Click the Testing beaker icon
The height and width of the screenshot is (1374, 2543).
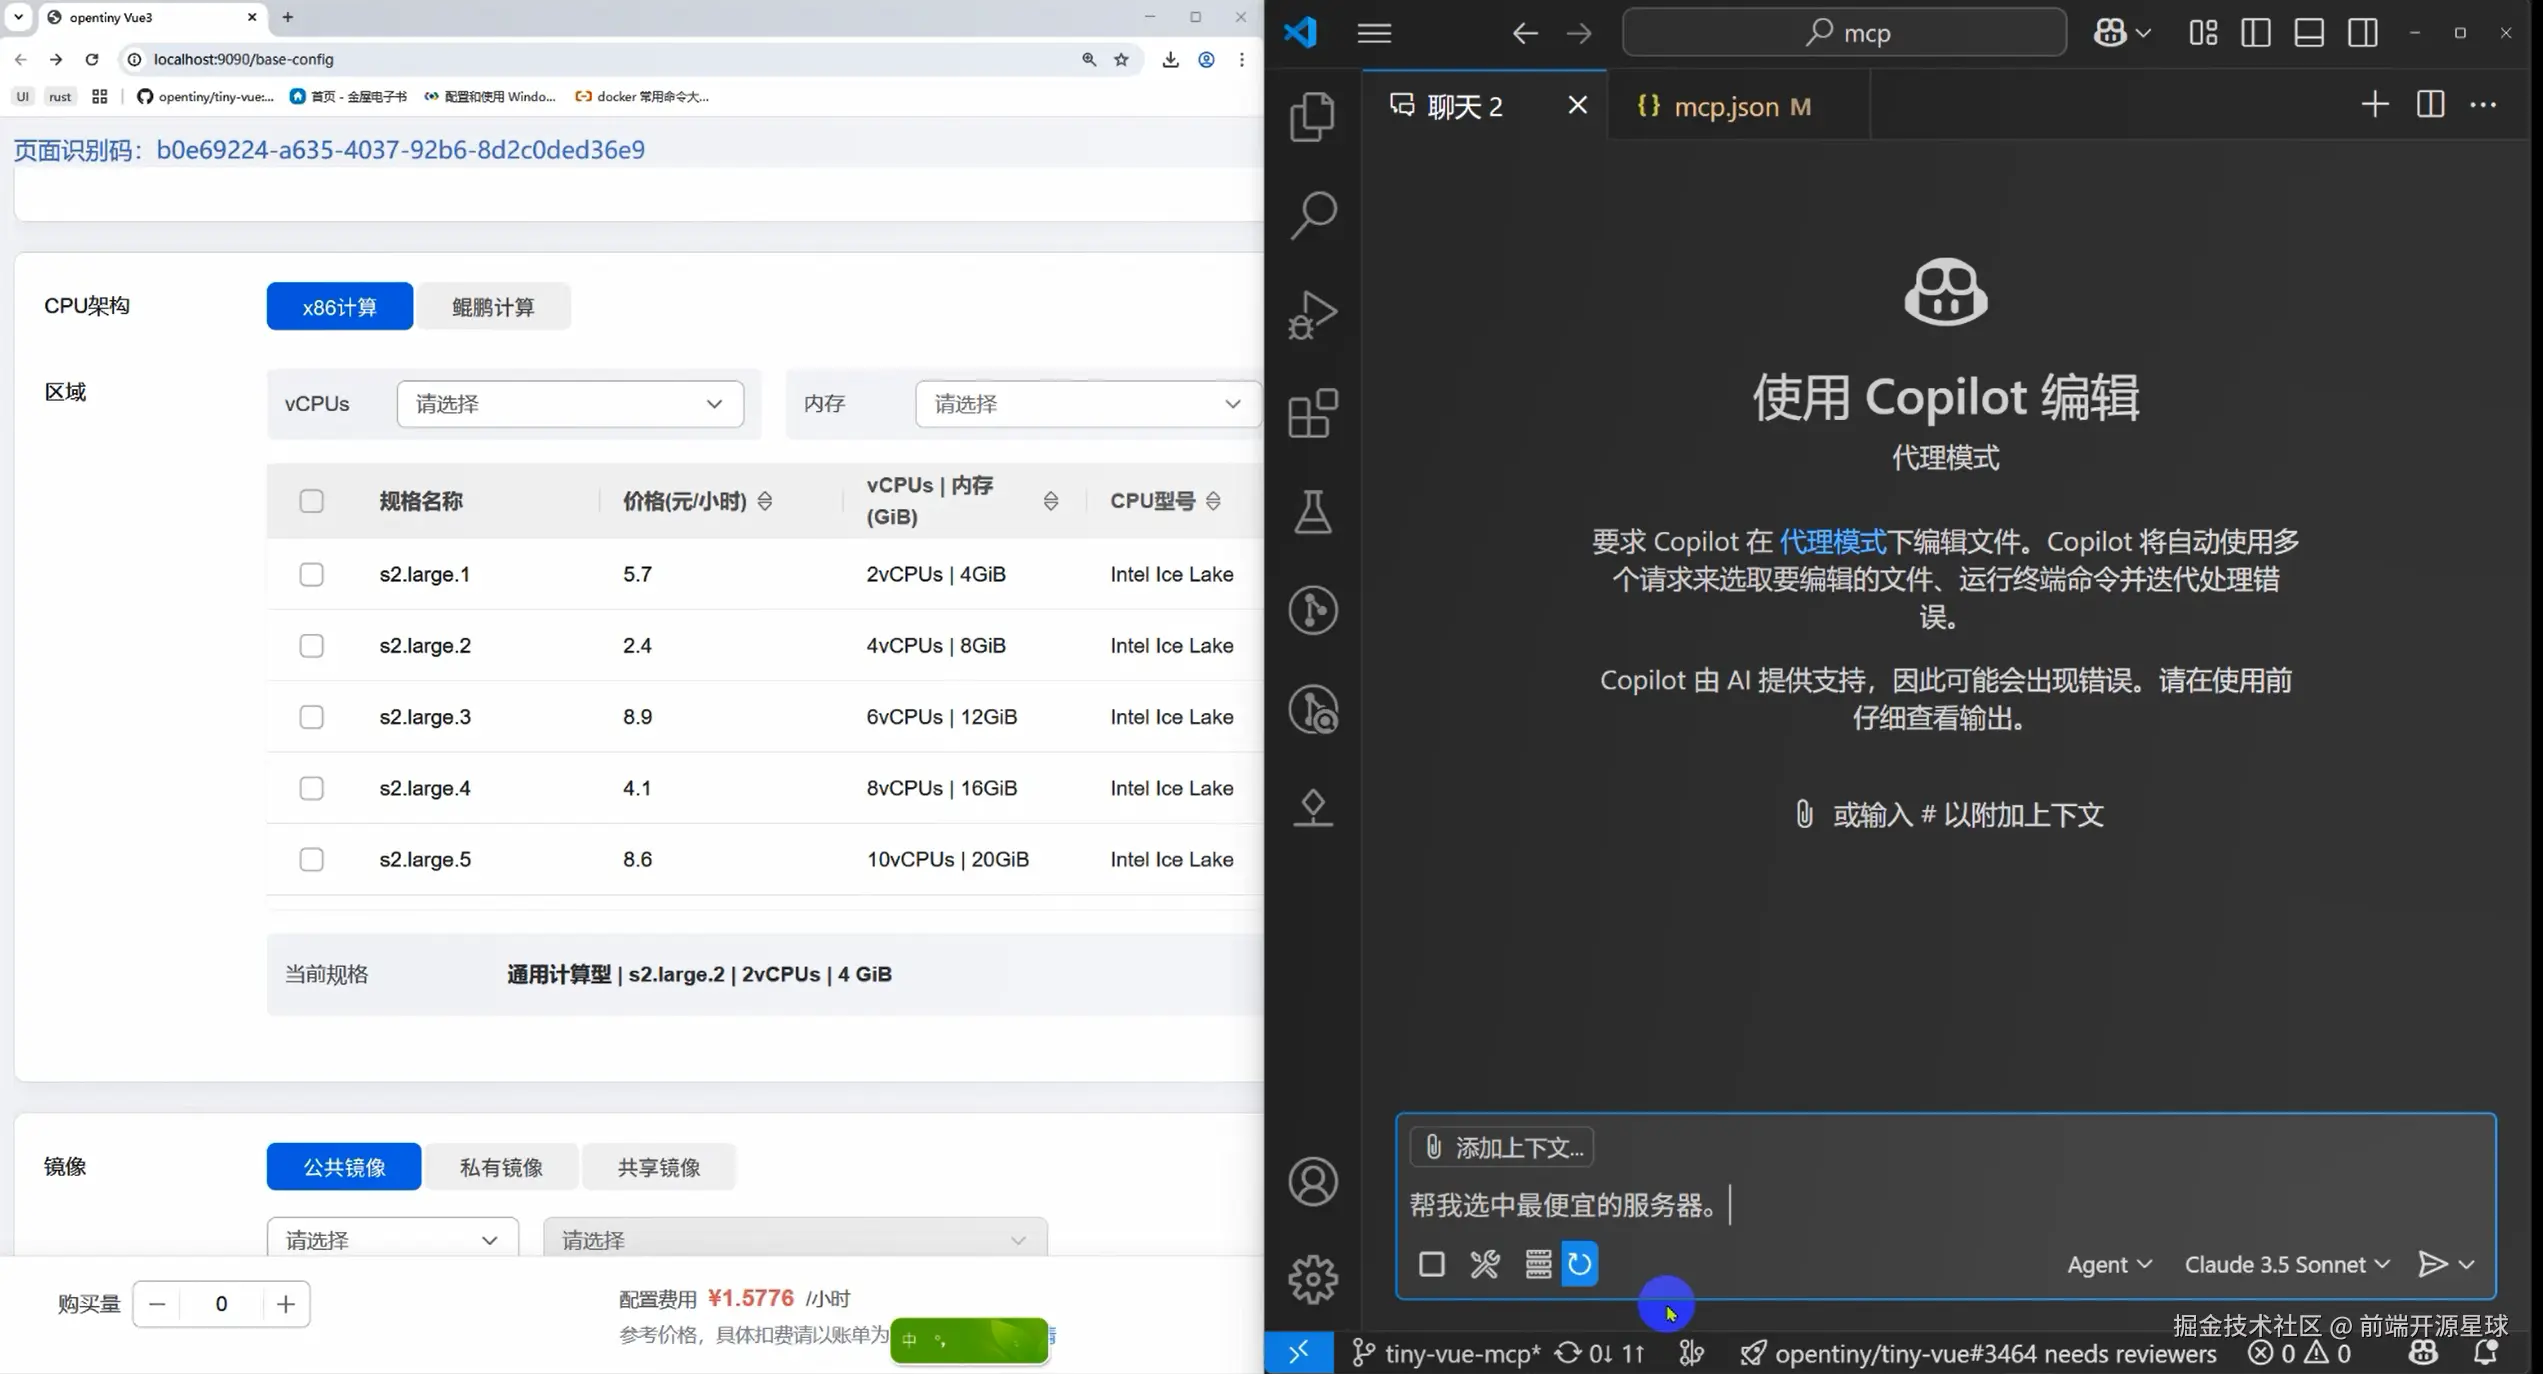(x=1313, y=513)
